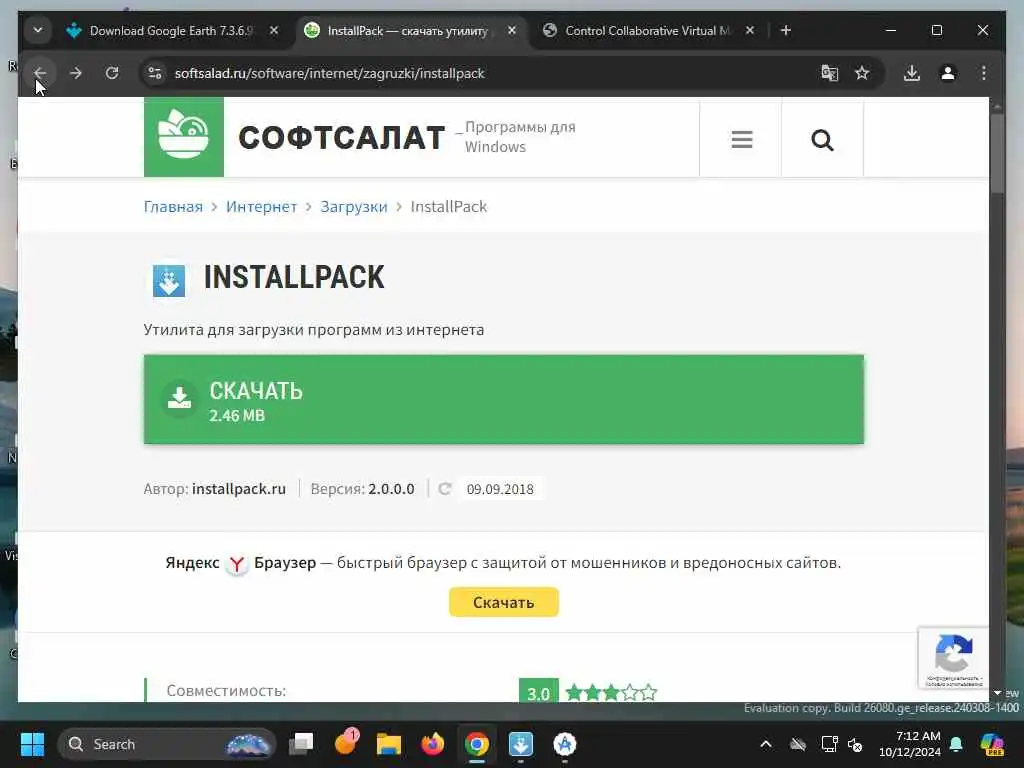Viewport: 1024px width, 768px height.
Task: Click the browser forward arrow
Action: coord(76,73)
